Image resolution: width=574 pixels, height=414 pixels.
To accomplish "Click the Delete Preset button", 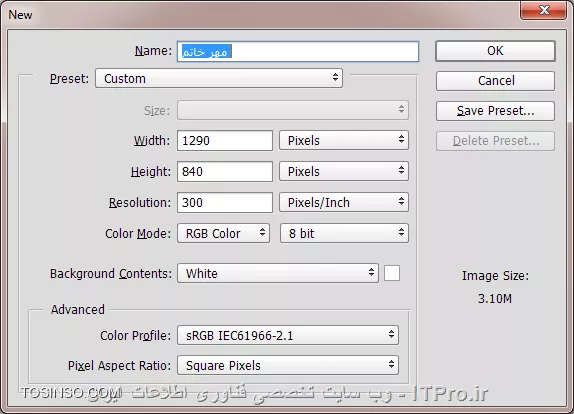I will point(495,141).
